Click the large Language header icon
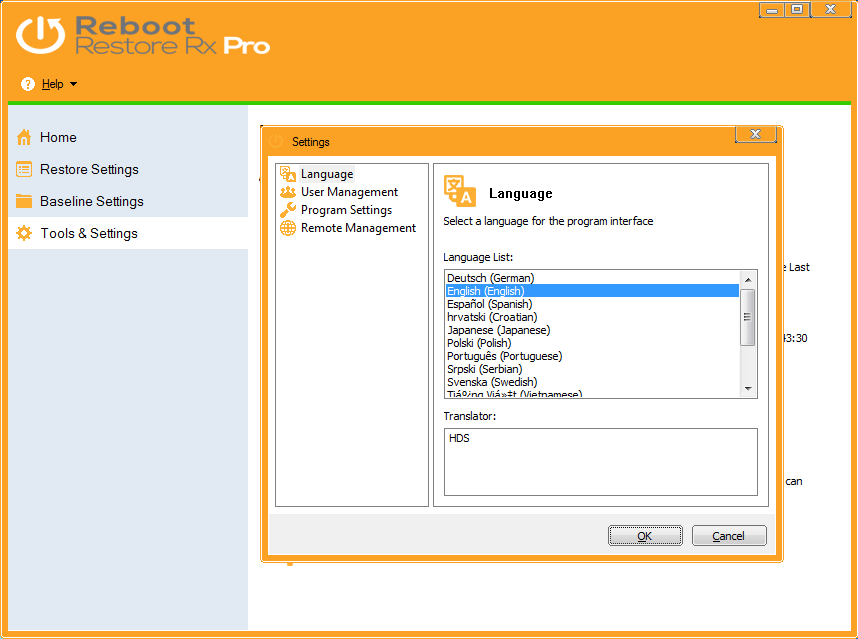 [x=460, y=191]
